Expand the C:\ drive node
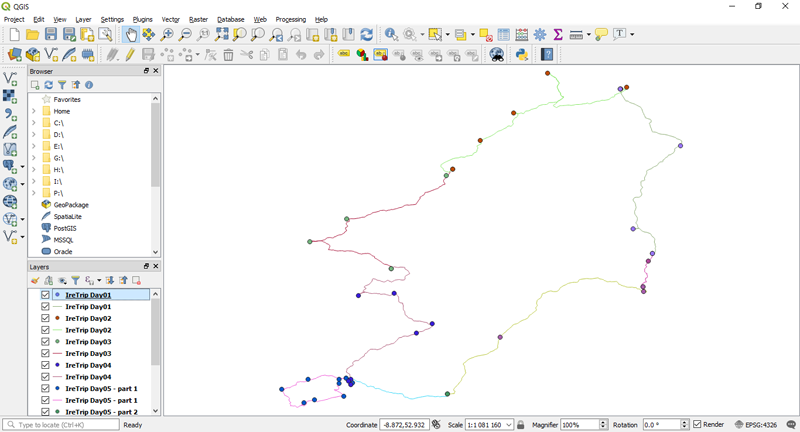Viewport: 800px width, 432px height. (x=34, y=123)
